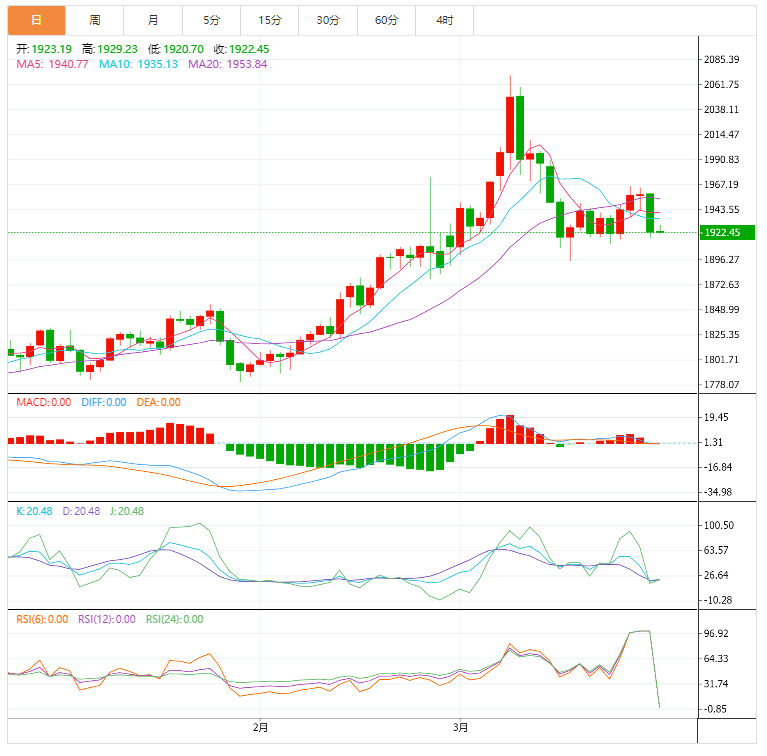Click the 96.92 RSI axis label
This screenshot has width=767, height=756.
(x=716, y=634)
